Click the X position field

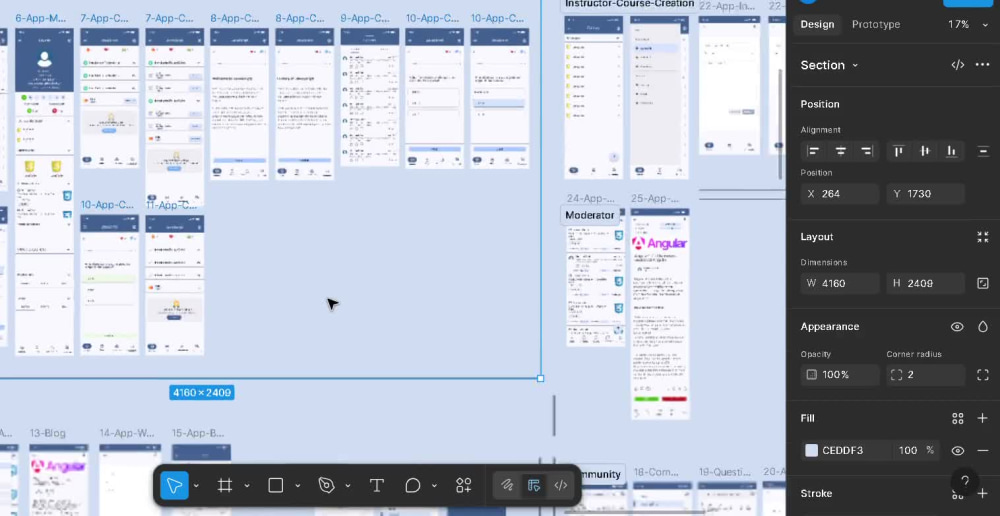840,193
